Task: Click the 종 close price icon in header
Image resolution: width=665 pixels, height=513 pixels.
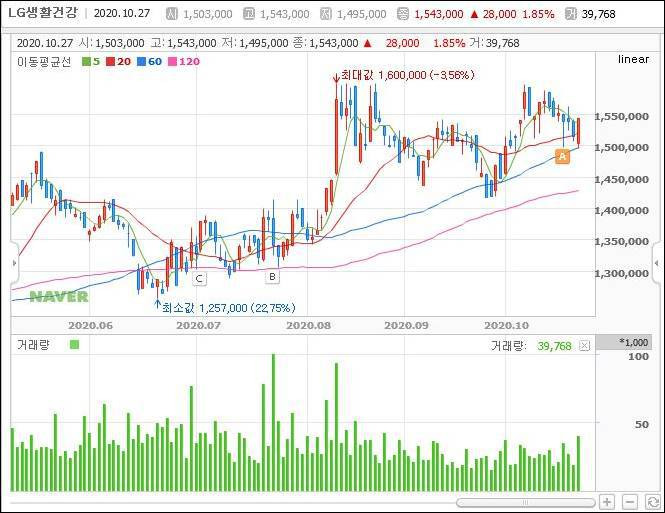Action: tap(402, 14)
